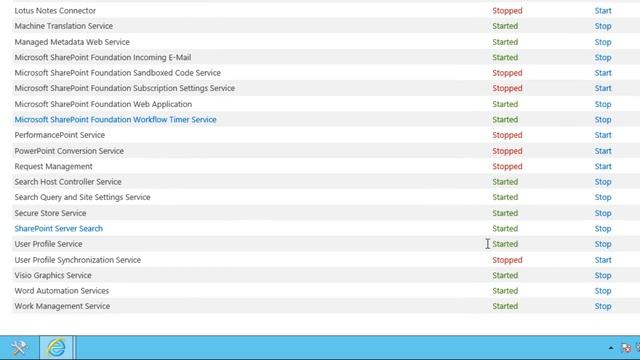The width and height of the screenshot is (640, 360).
Task: Select Managed Metadata Web Service text
Action: click(x=72, y=42)
